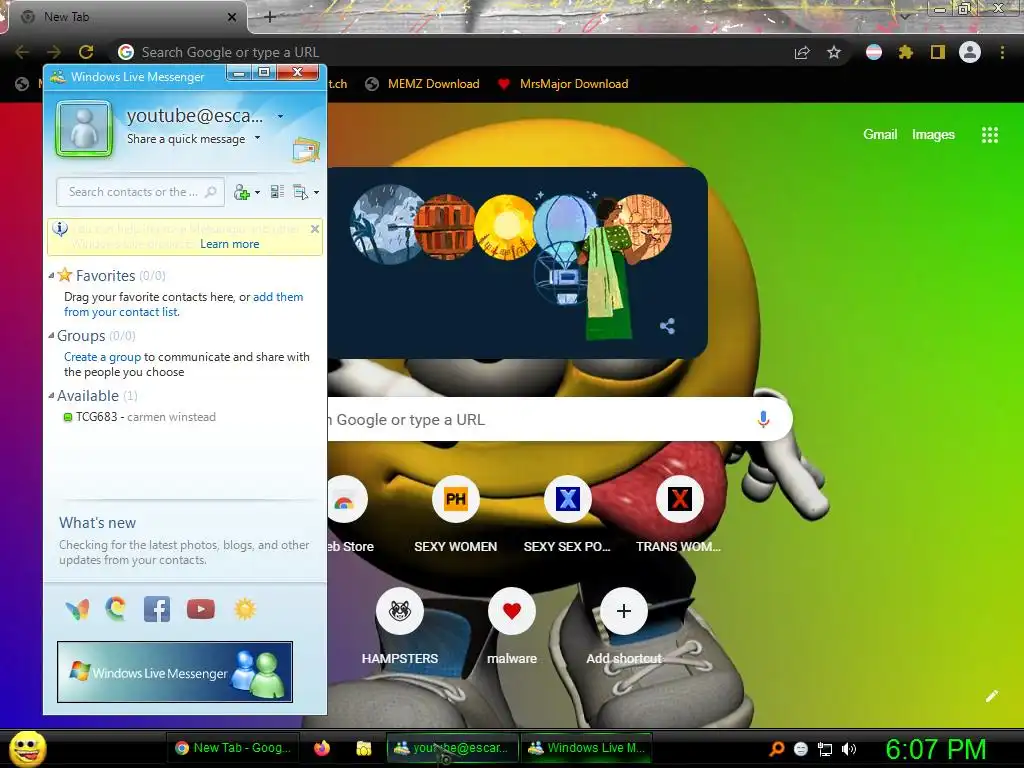The width and height of the screenshot is (1024, 768).
Task: Open the HAMPSTERS shortcut
Action: pos(400,627)
